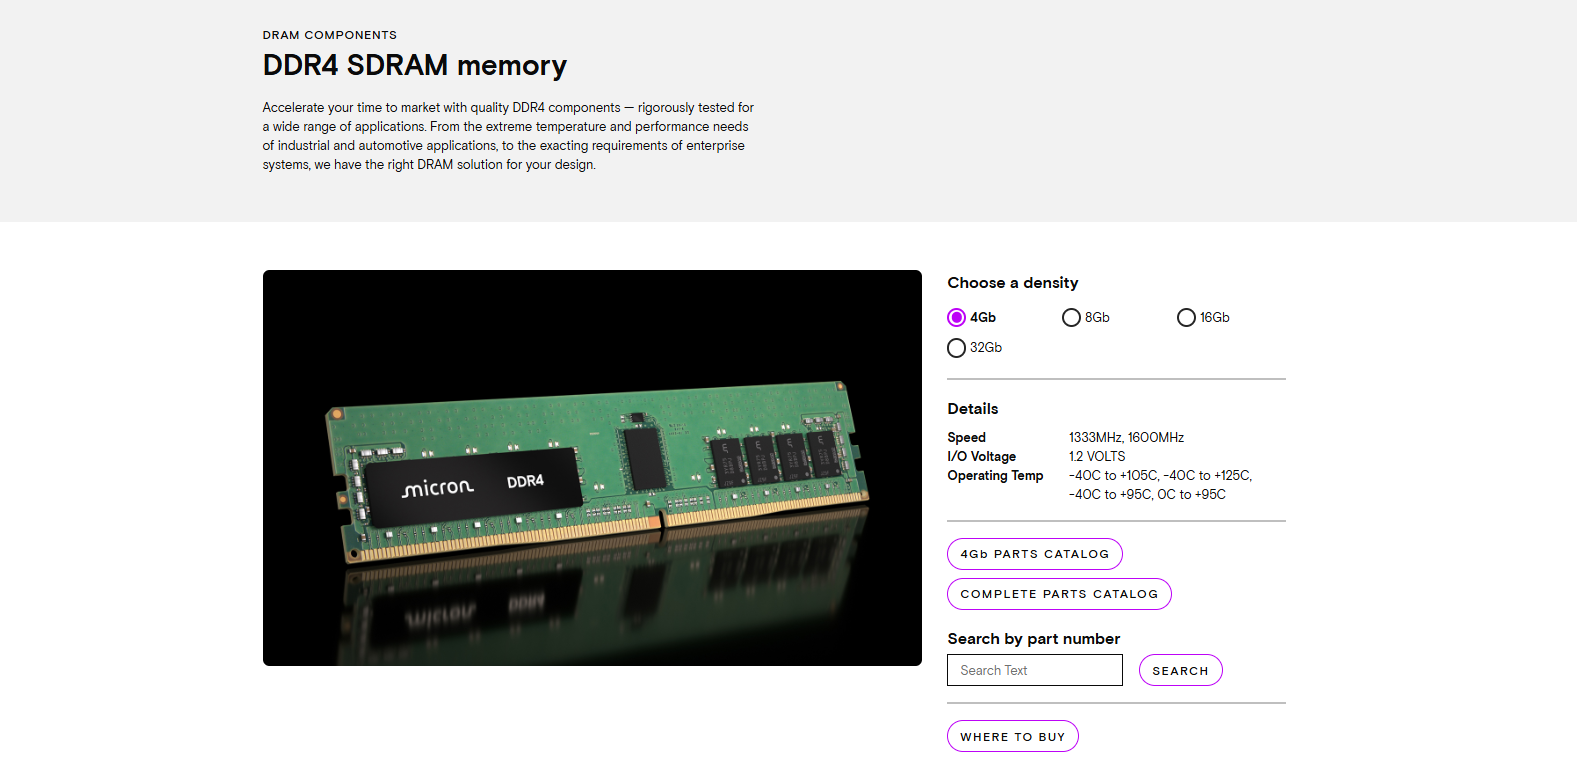Choose the 8Gb density option
The width and height of the screenshot is (1577, 764).
pos(1071,317)
